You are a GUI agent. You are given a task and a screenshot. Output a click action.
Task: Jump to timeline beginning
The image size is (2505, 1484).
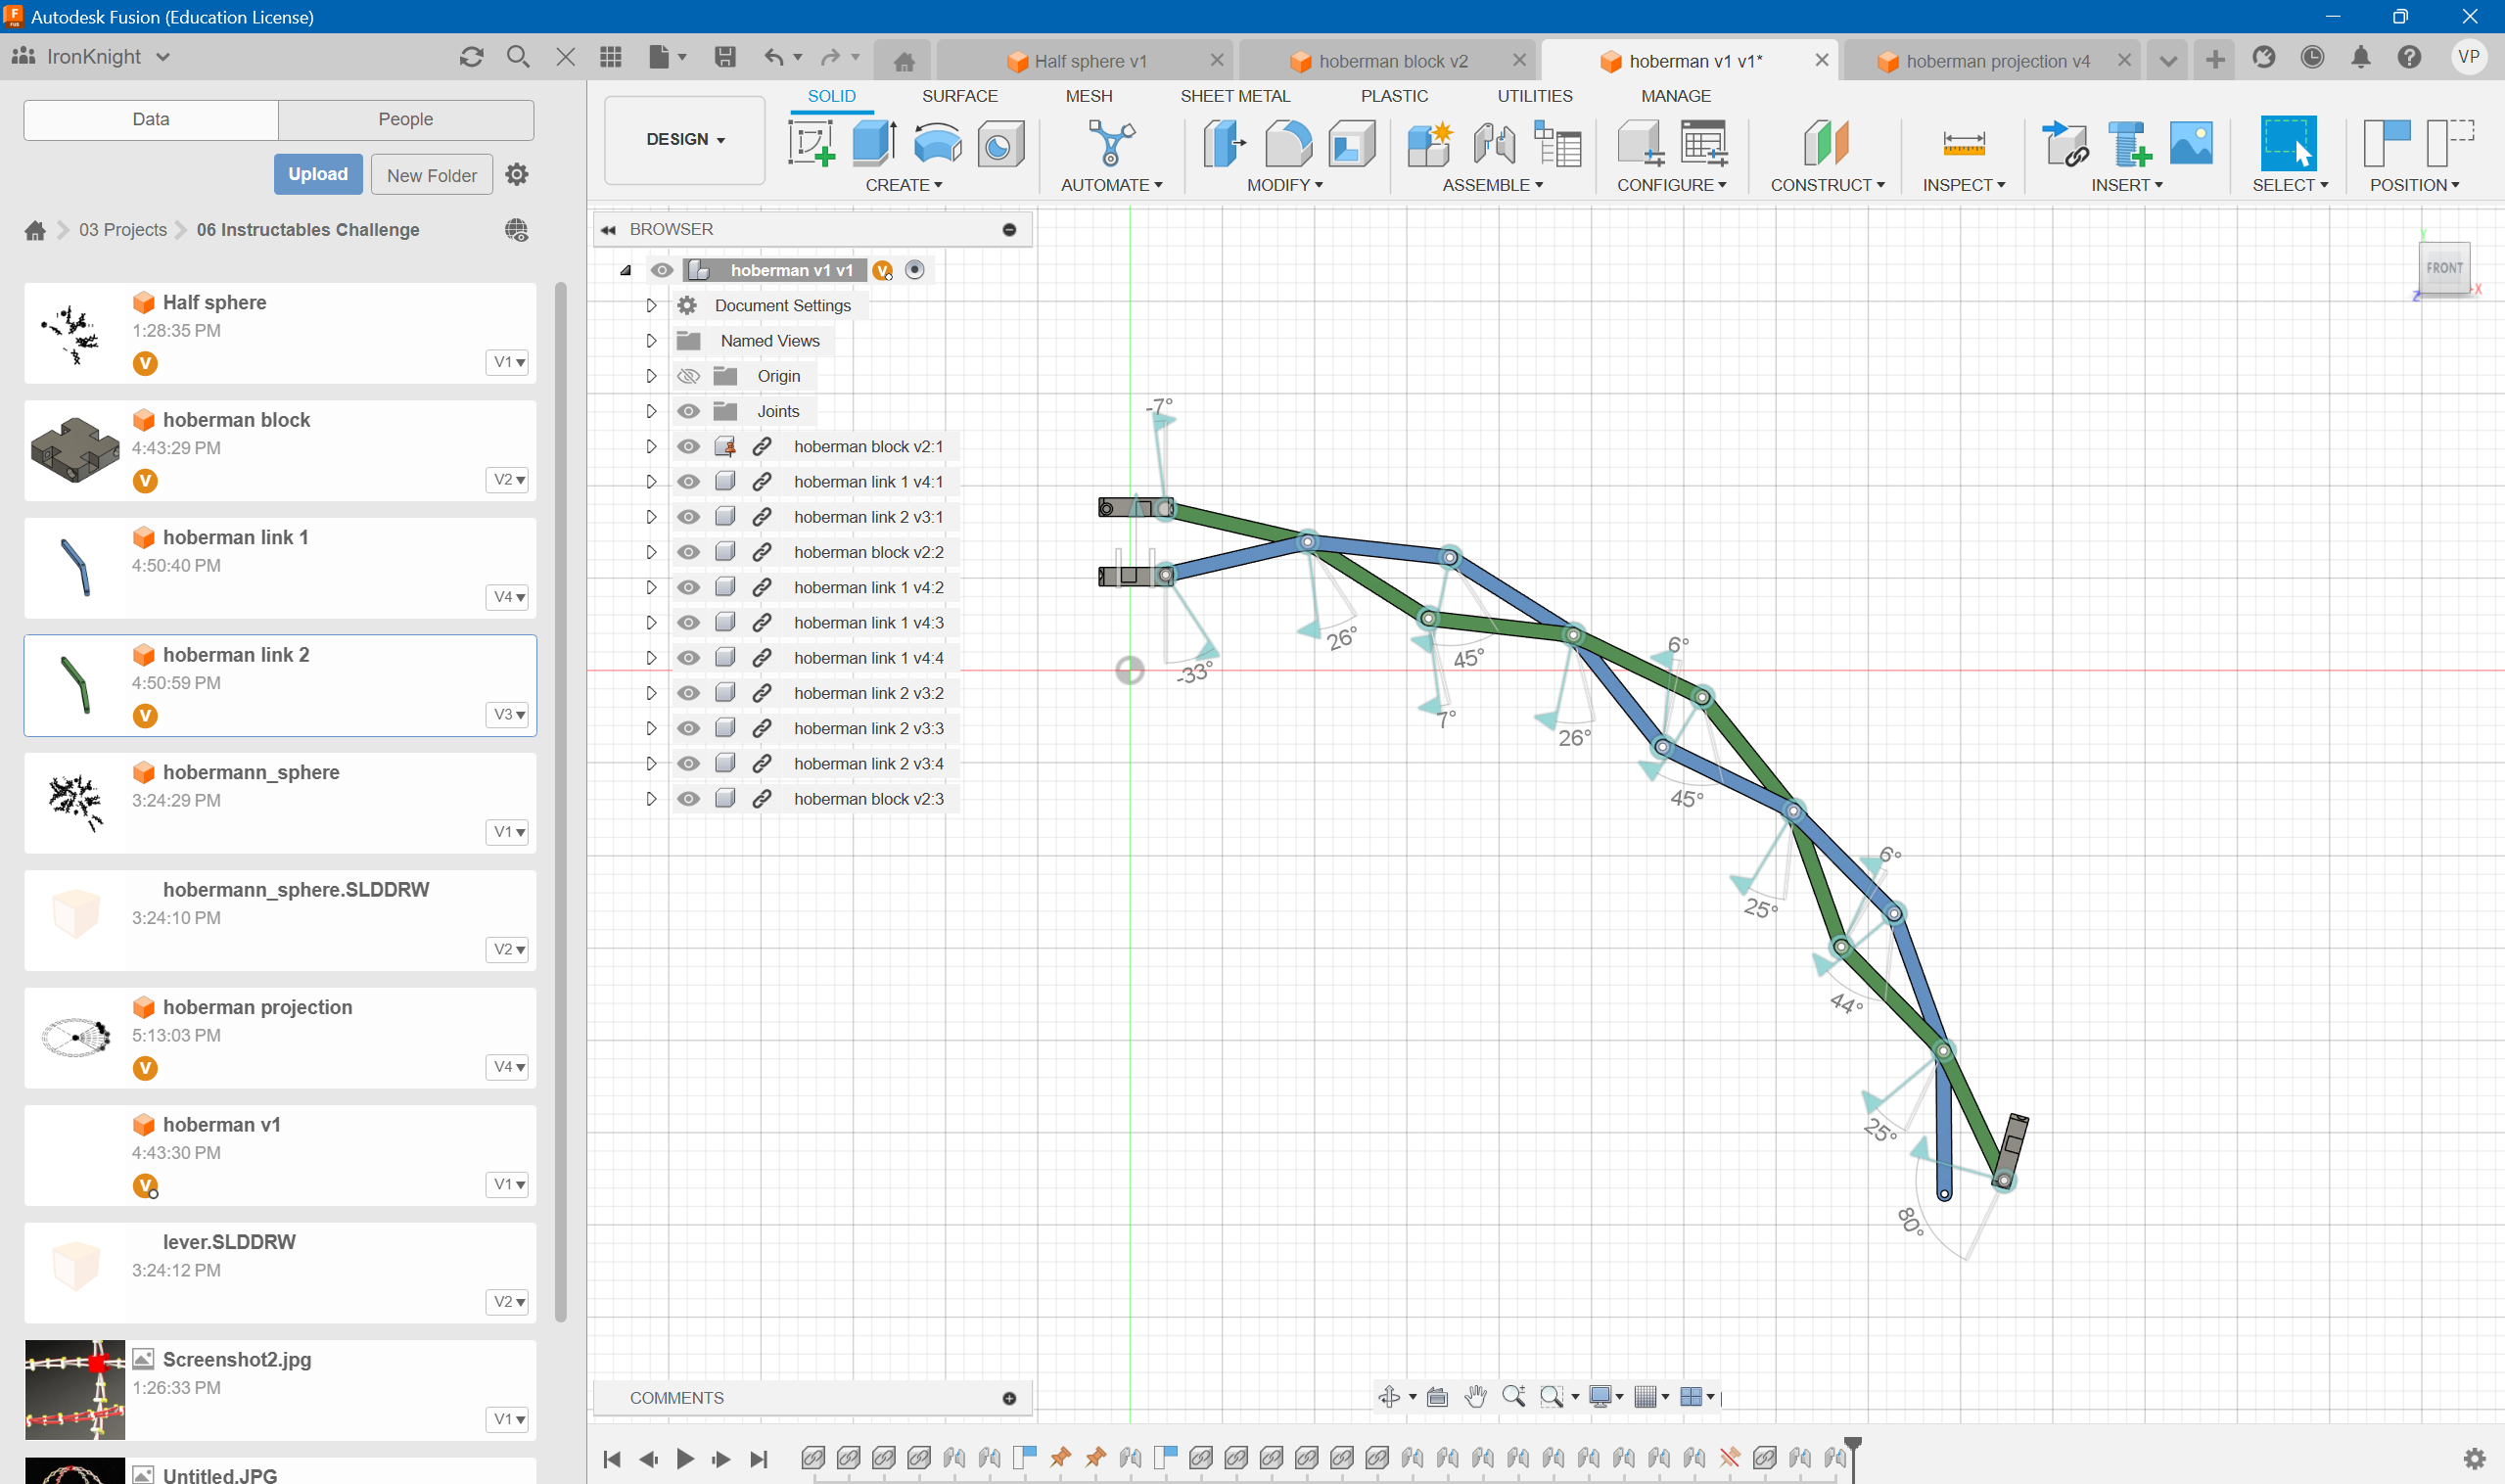pos(612,1459)
